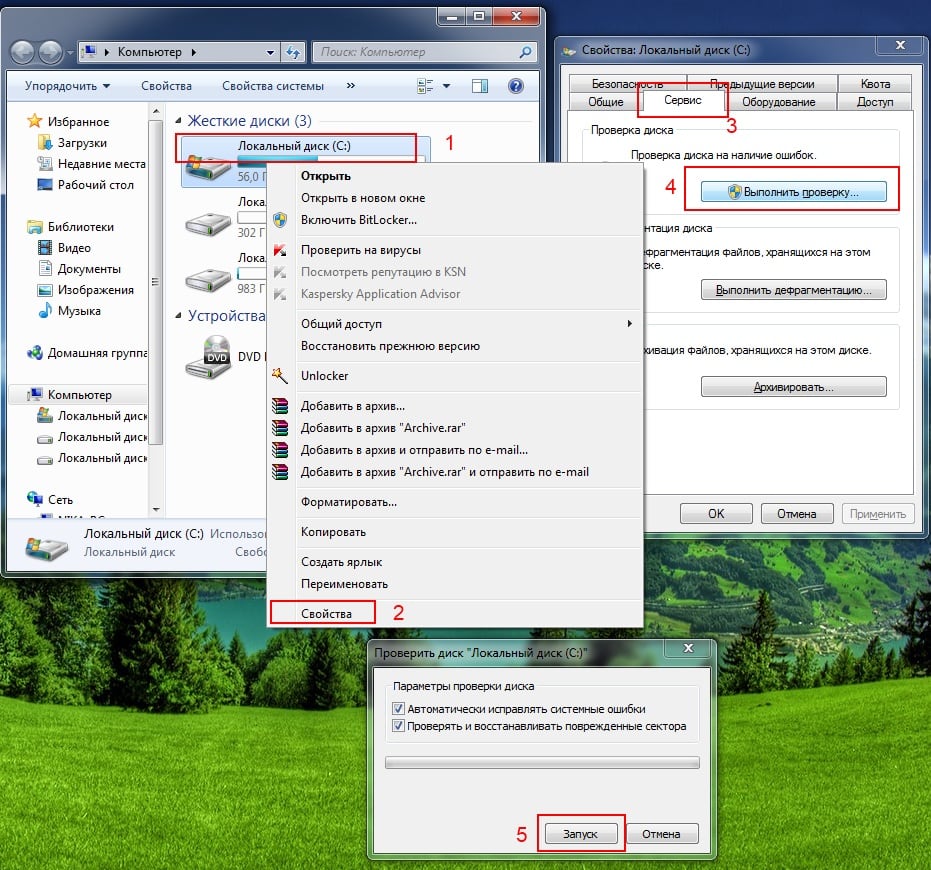Click the "Запуск" button

pyautogui.click(x=581, y=834)
